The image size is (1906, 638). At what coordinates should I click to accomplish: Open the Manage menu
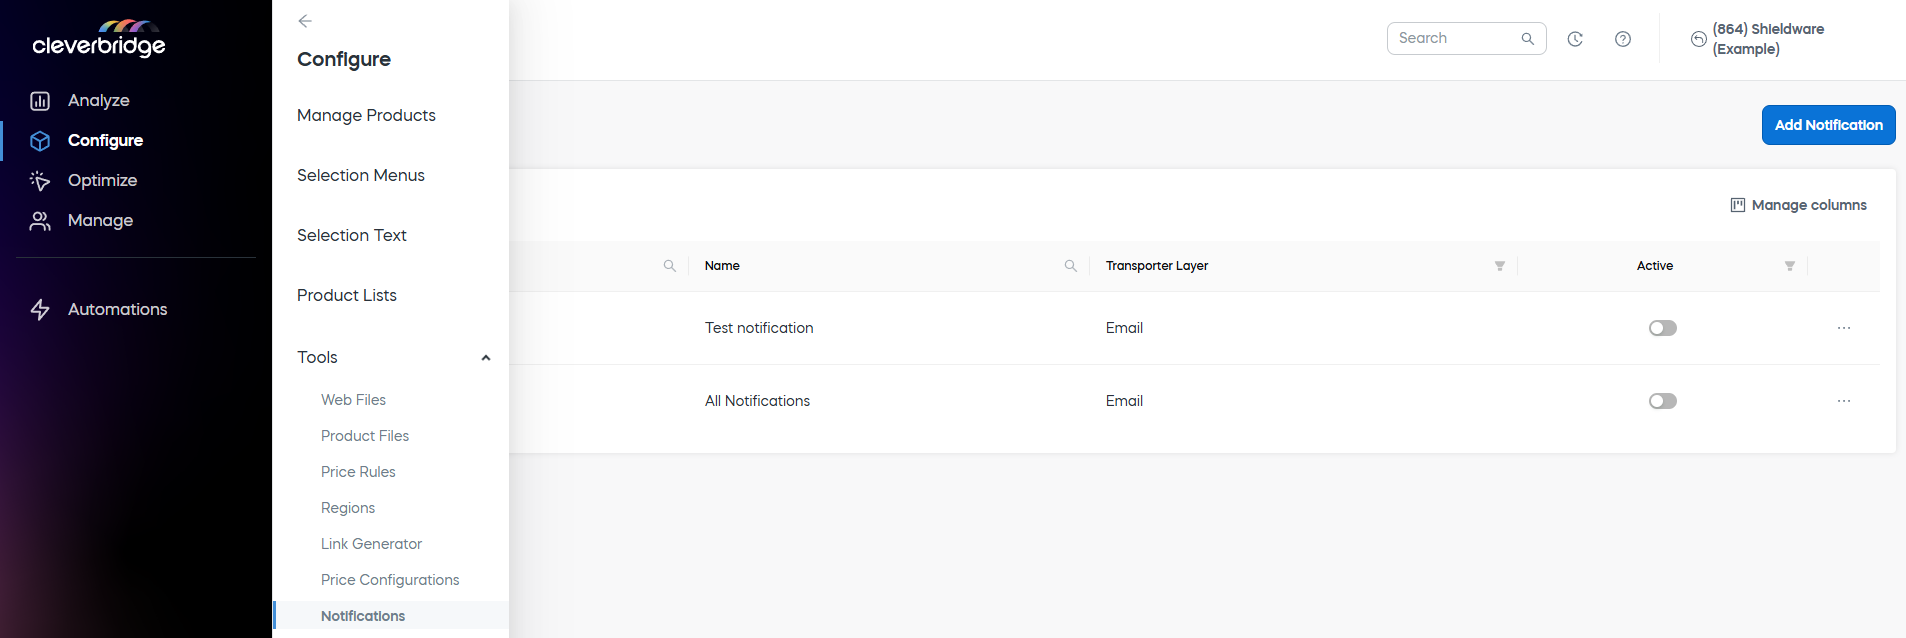pos(100,221)
